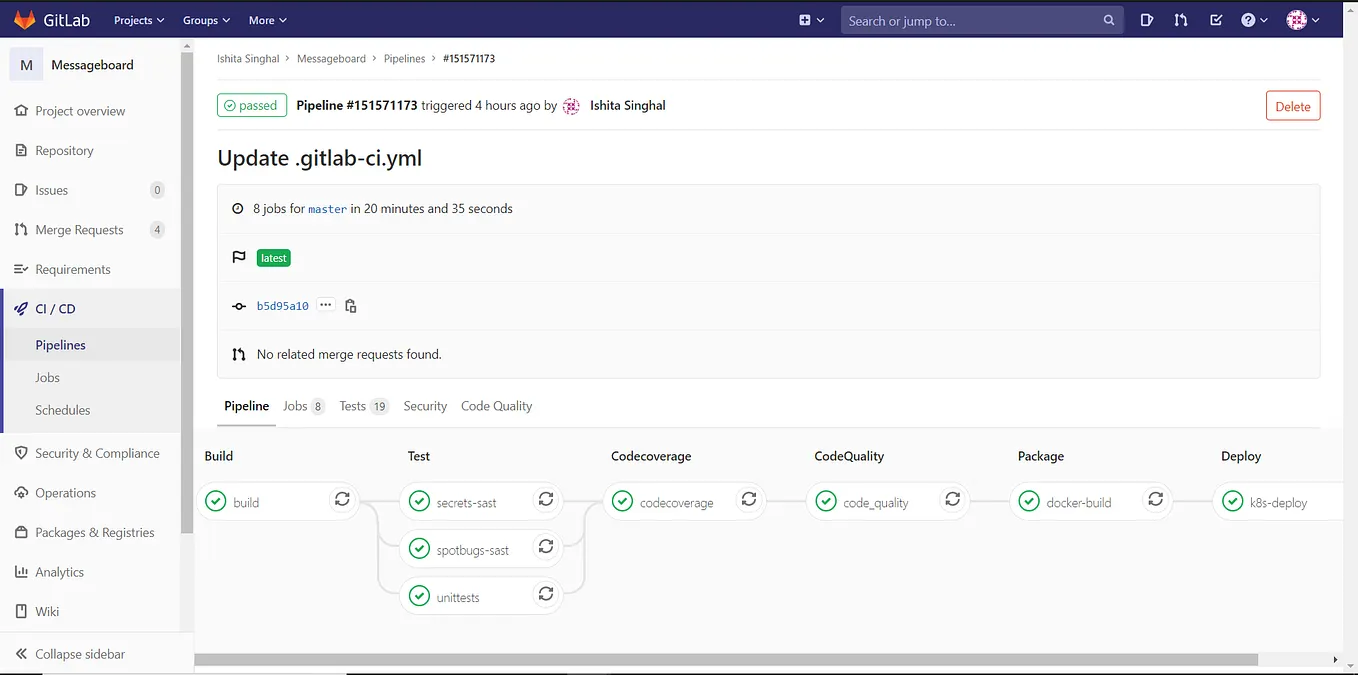Open the Projects dropdown

pyautogui.click(x=138, y=18)
